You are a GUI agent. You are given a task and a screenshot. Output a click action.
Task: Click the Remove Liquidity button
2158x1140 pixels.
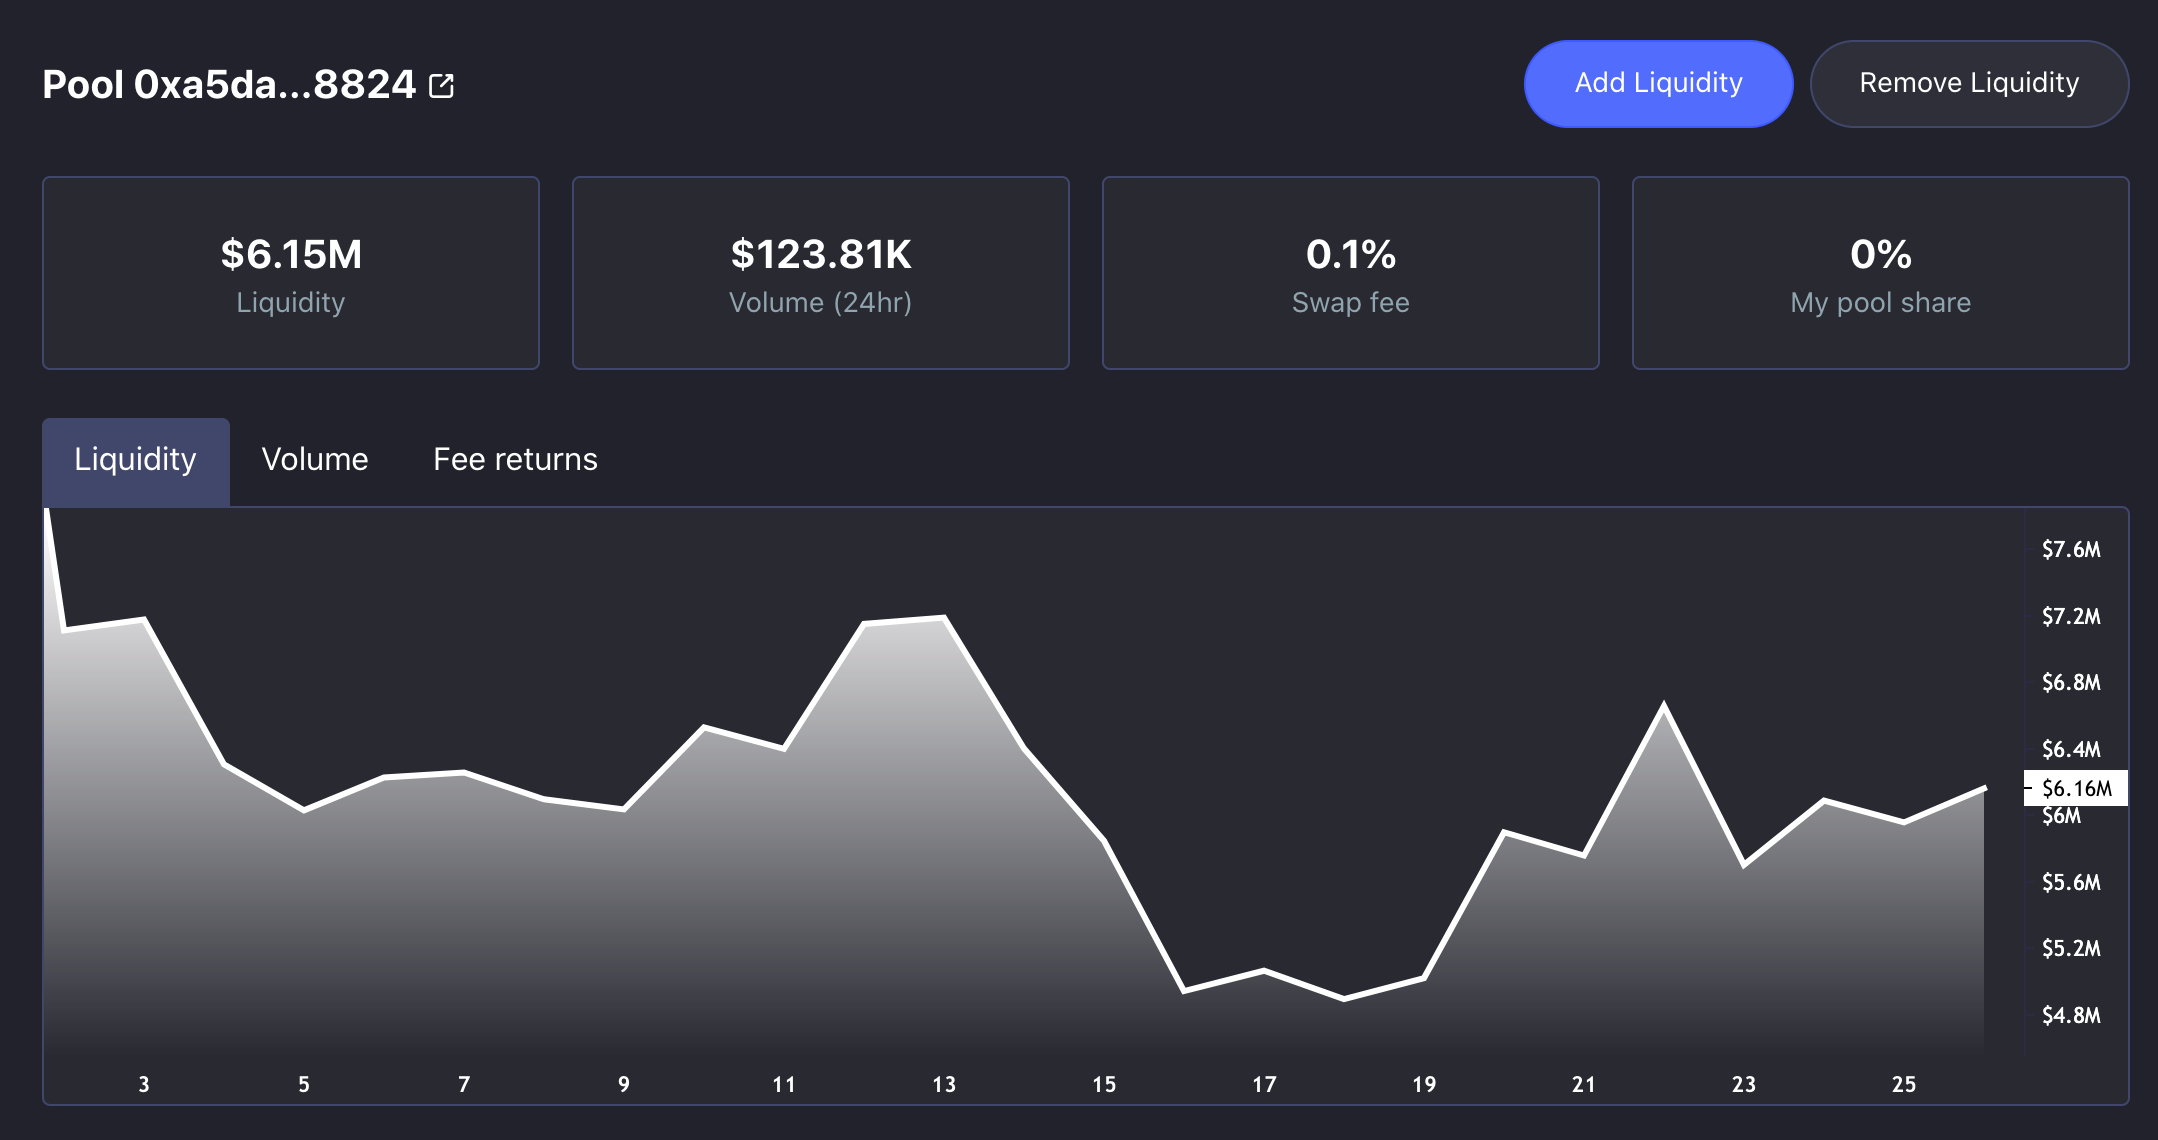tap(1969, 83)
